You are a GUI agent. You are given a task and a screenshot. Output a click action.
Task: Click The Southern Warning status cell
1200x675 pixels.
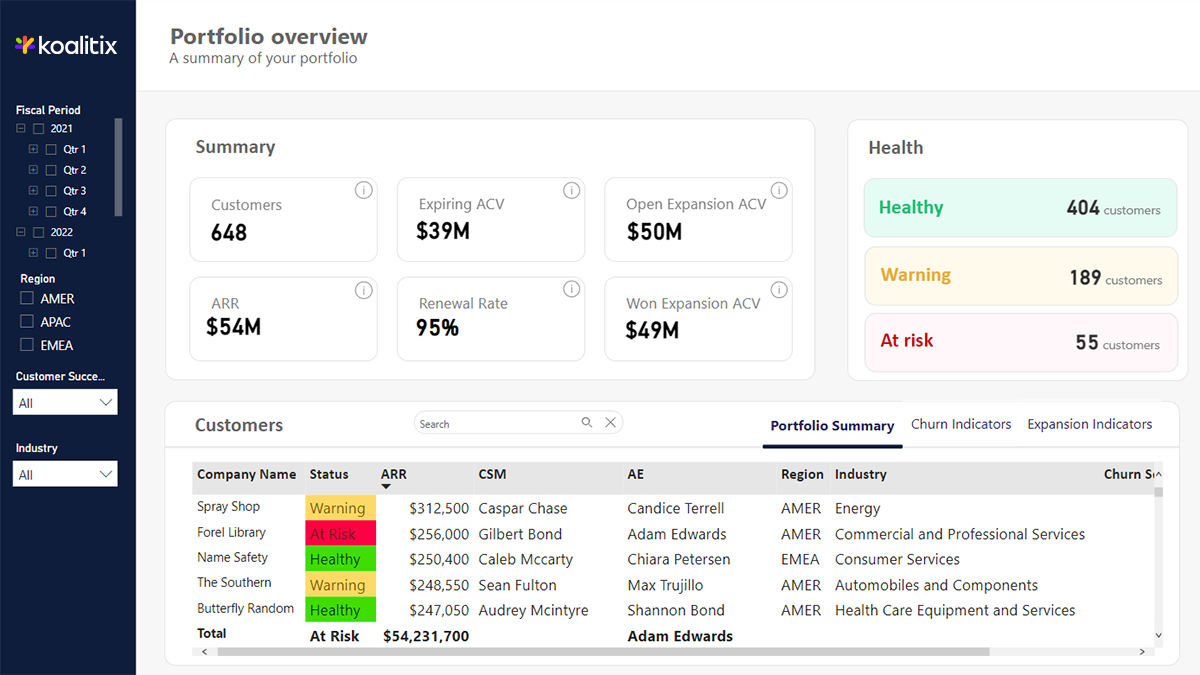340,585
